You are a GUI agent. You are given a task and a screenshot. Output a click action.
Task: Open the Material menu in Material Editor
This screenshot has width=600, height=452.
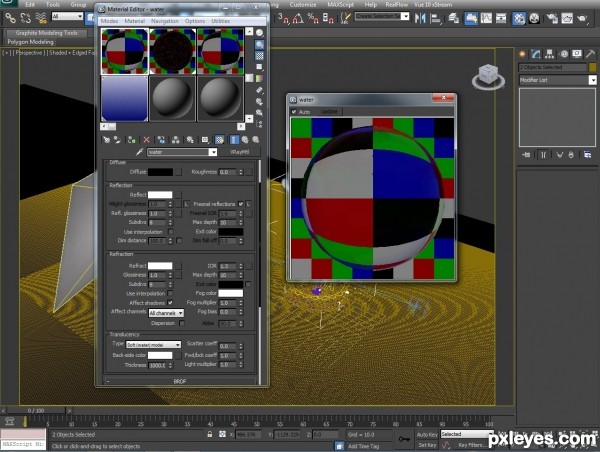tap(135, 21)
